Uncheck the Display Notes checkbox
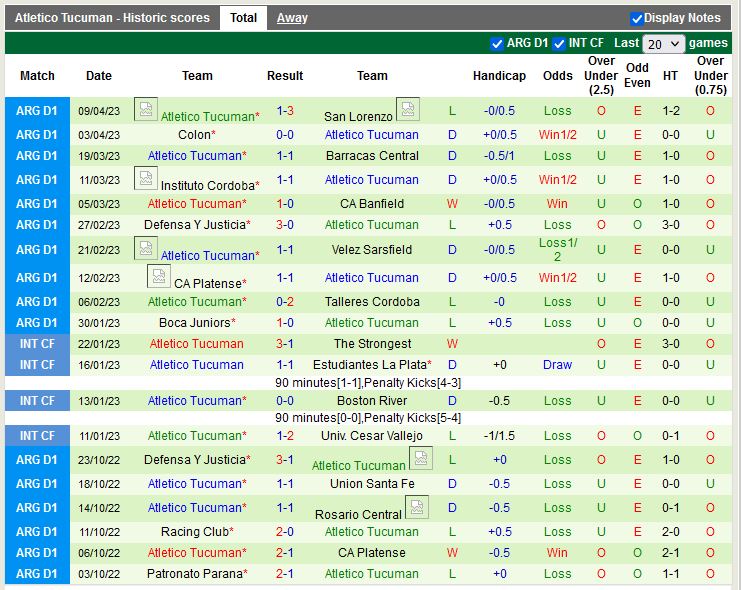Image resolution: width=741 pixels, height=590 pixels. [x=637, y=18]
